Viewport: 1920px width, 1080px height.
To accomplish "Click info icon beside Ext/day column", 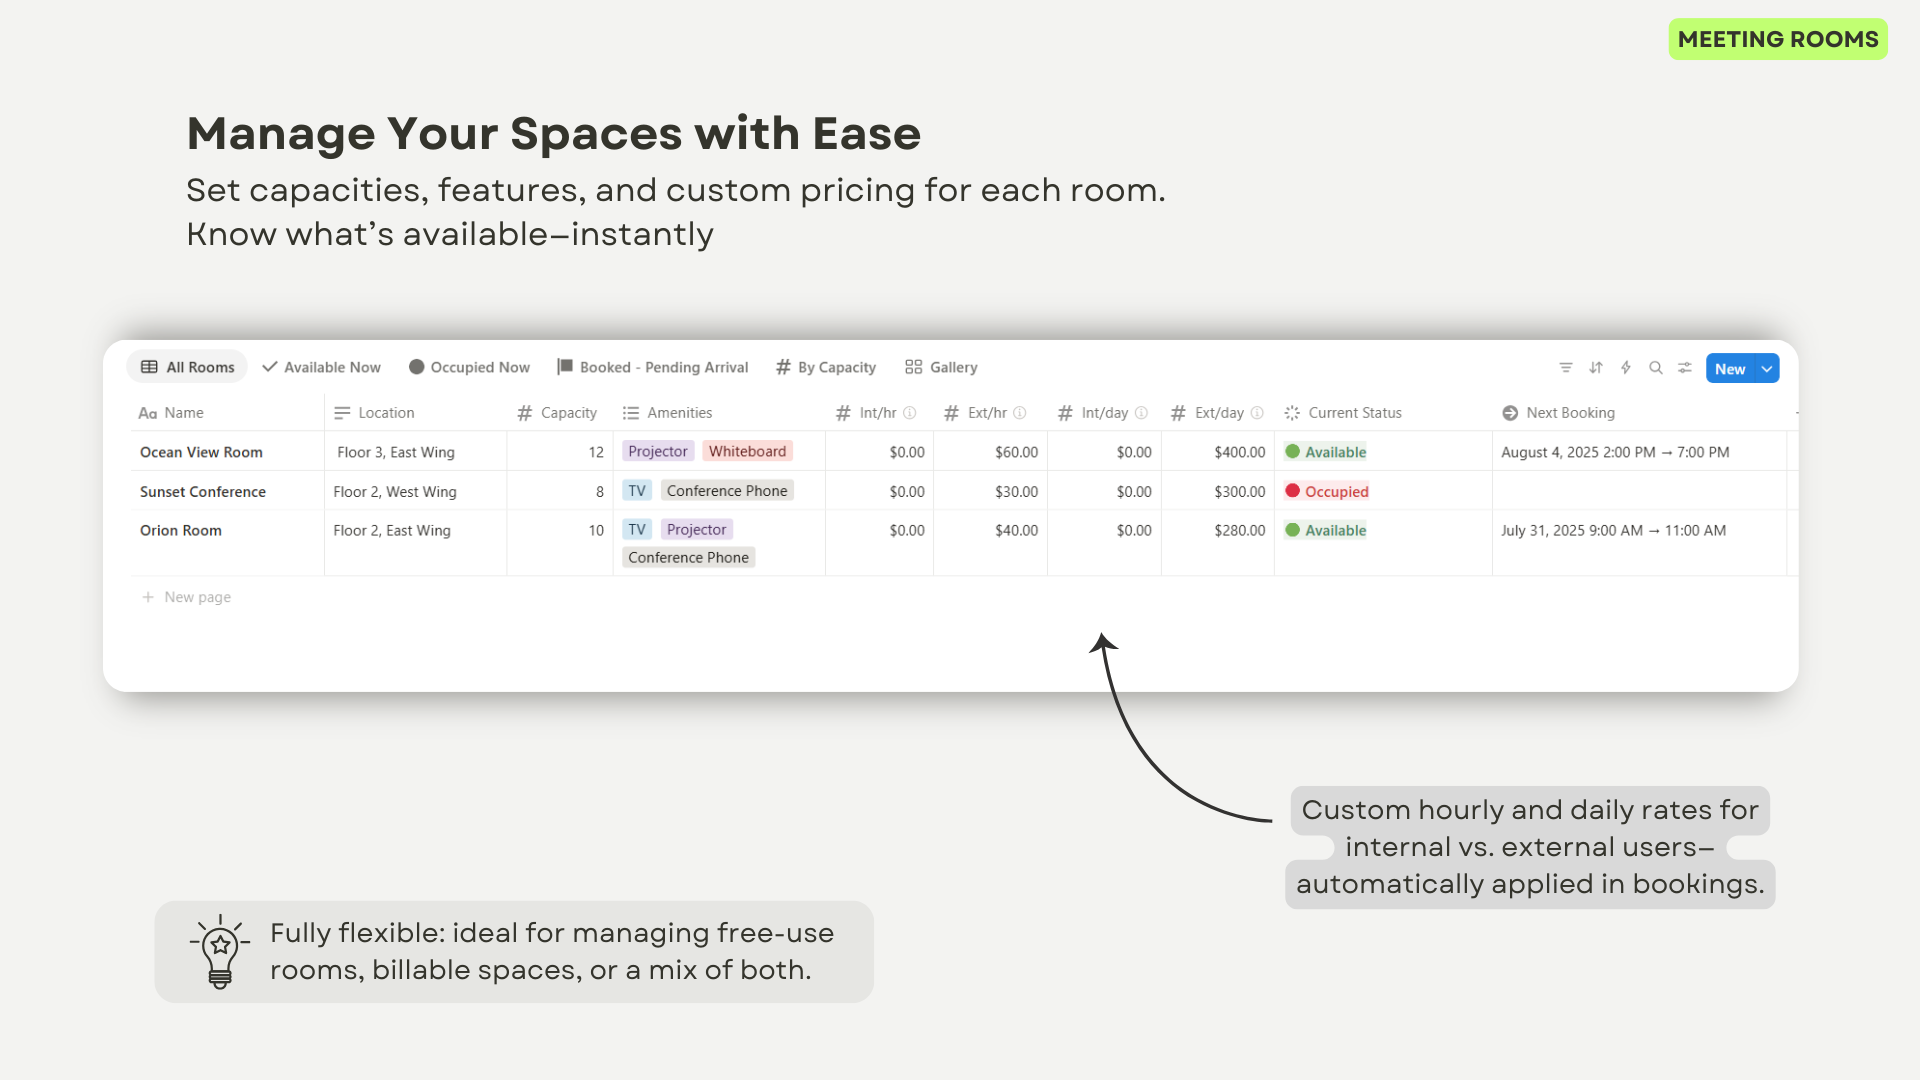I will (x=1257, y=413).
